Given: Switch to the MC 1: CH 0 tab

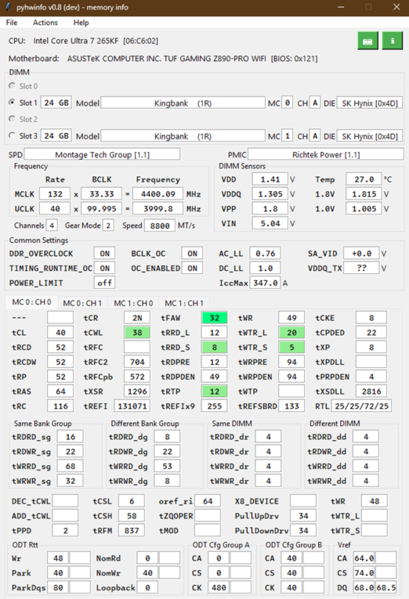Looking at the screenshot, I should tap(133, 303).
